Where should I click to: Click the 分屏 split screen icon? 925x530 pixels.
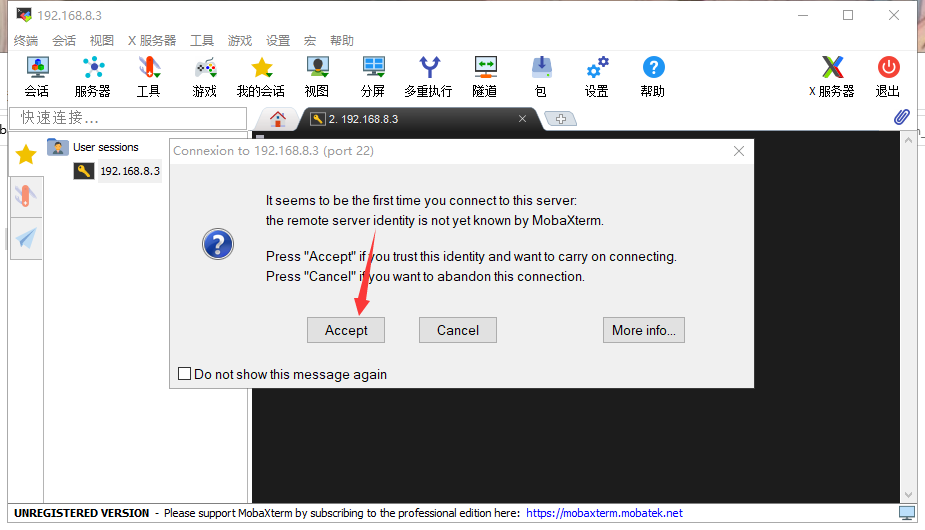[x=373, y=76]
